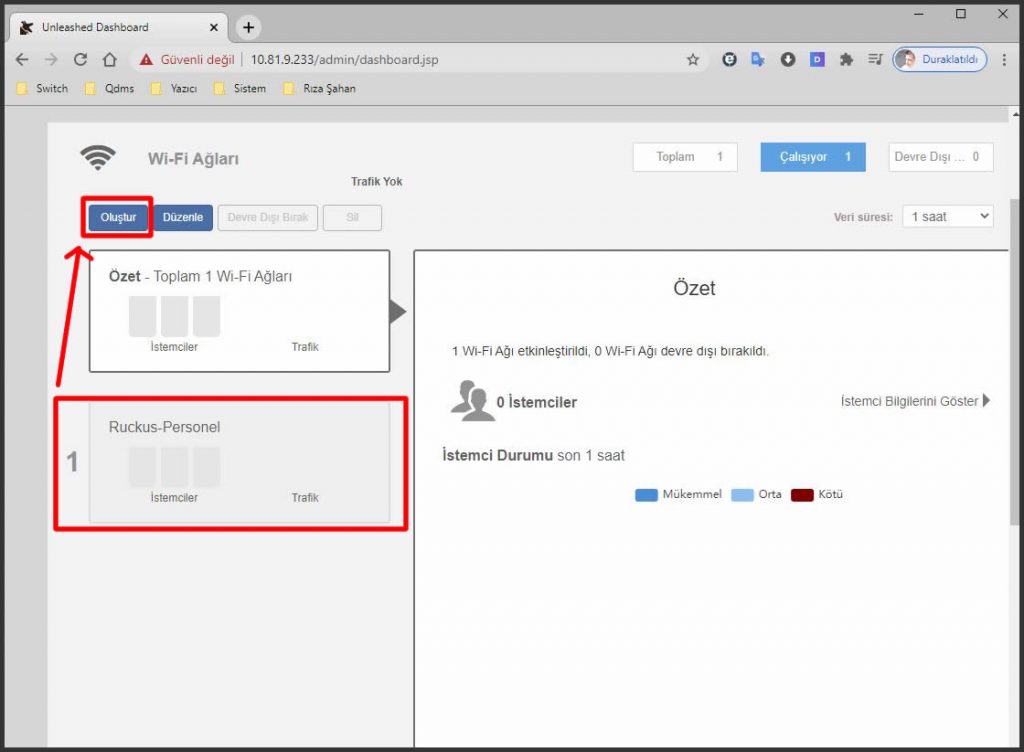Click Trafik label in Ruckus-Personel card

click(305, 497)
